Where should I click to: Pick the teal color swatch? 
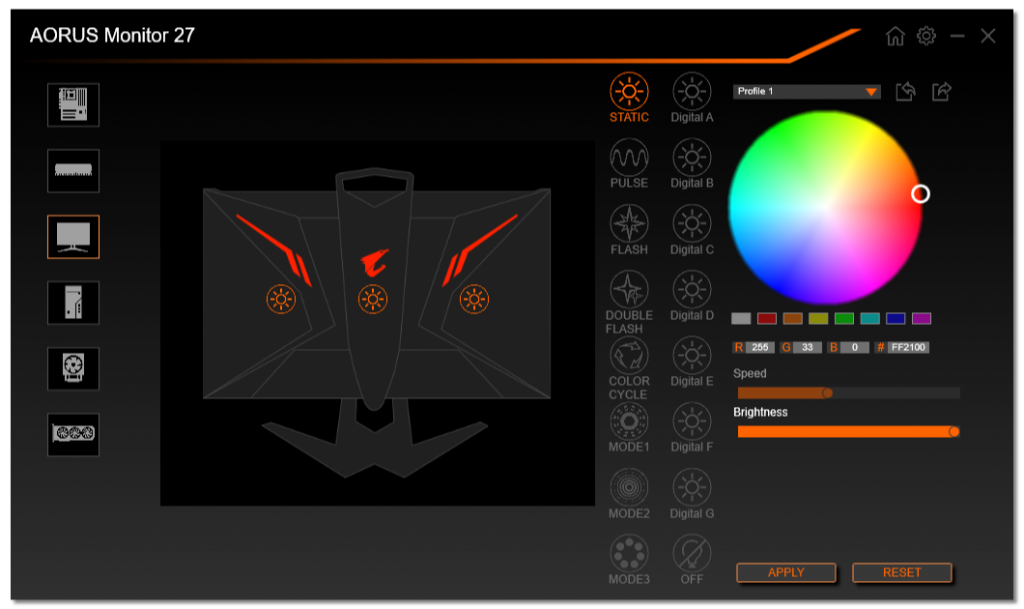870,319
